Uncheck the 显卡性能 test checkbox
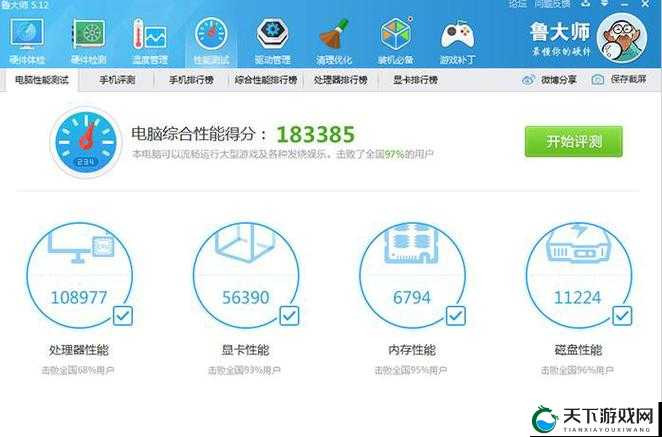The image size is (662, 437). (x=289, y=315)
